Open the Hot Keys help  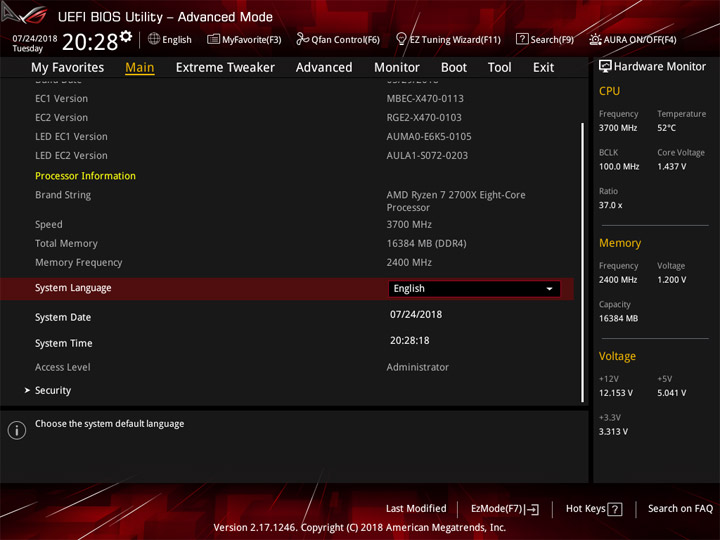pos(594,509)
